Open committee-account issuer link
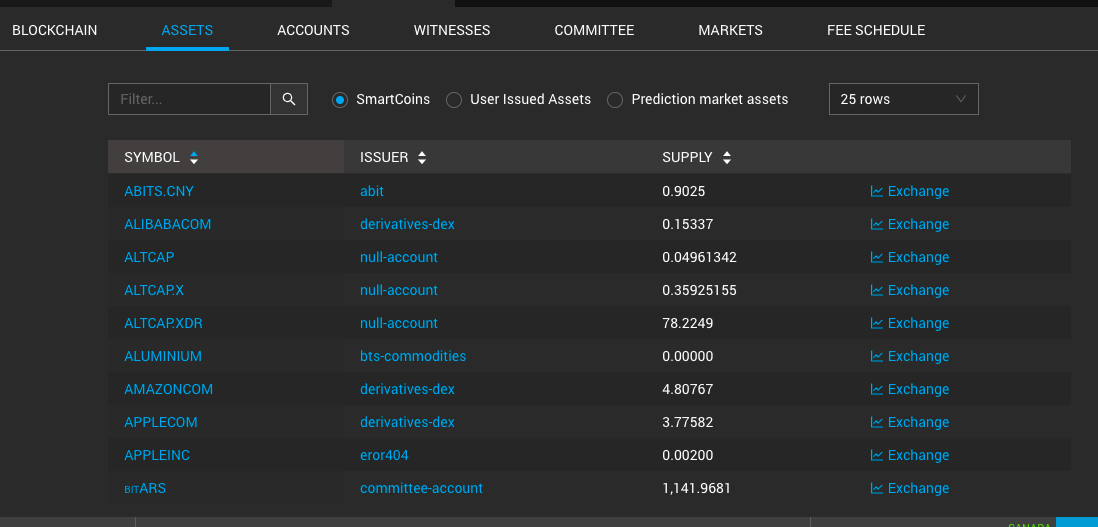Screen dimensions: 1098x527 coord(421,488)
